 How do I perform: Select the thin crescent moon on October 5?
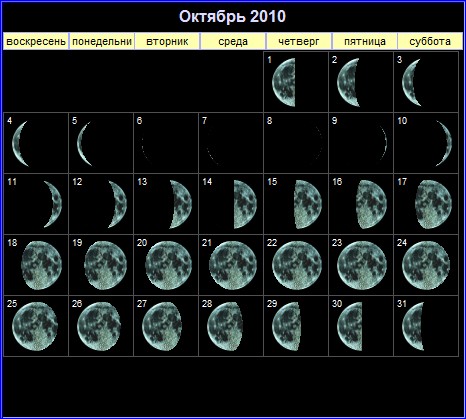pos(84,144)
